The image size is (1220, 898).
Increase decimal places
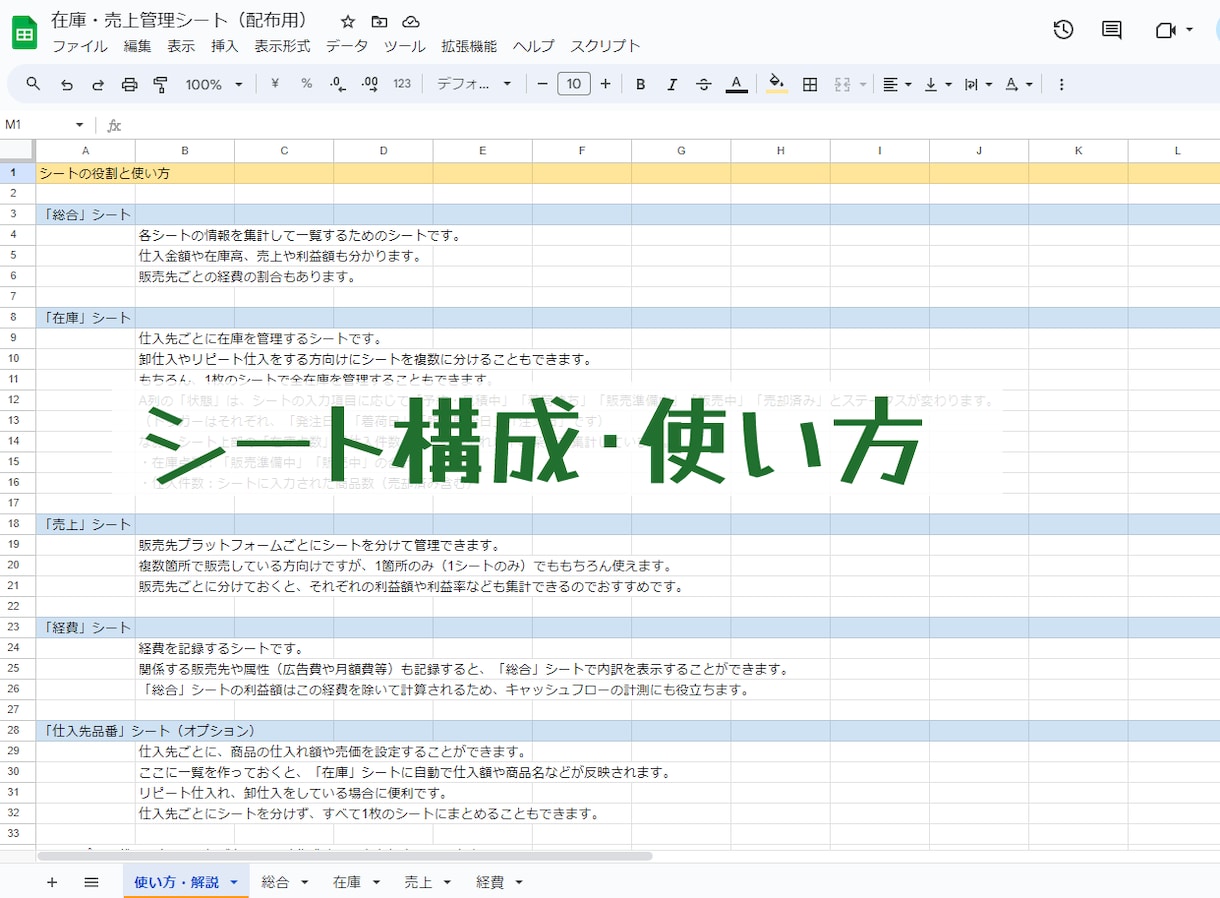(x=369, y=84)
